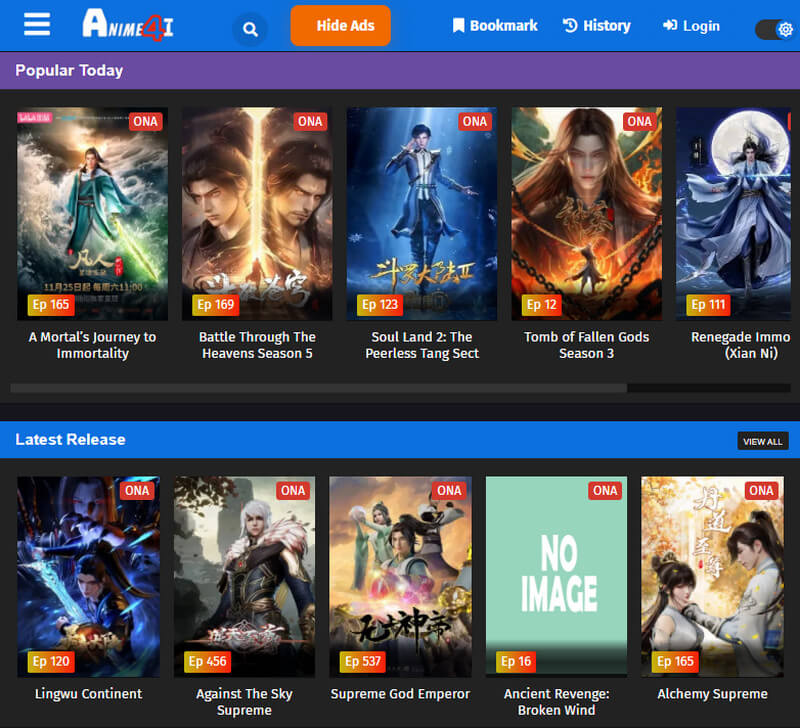
Task: Click the Against The Sky Supreme title
Action: coord(244,702)
